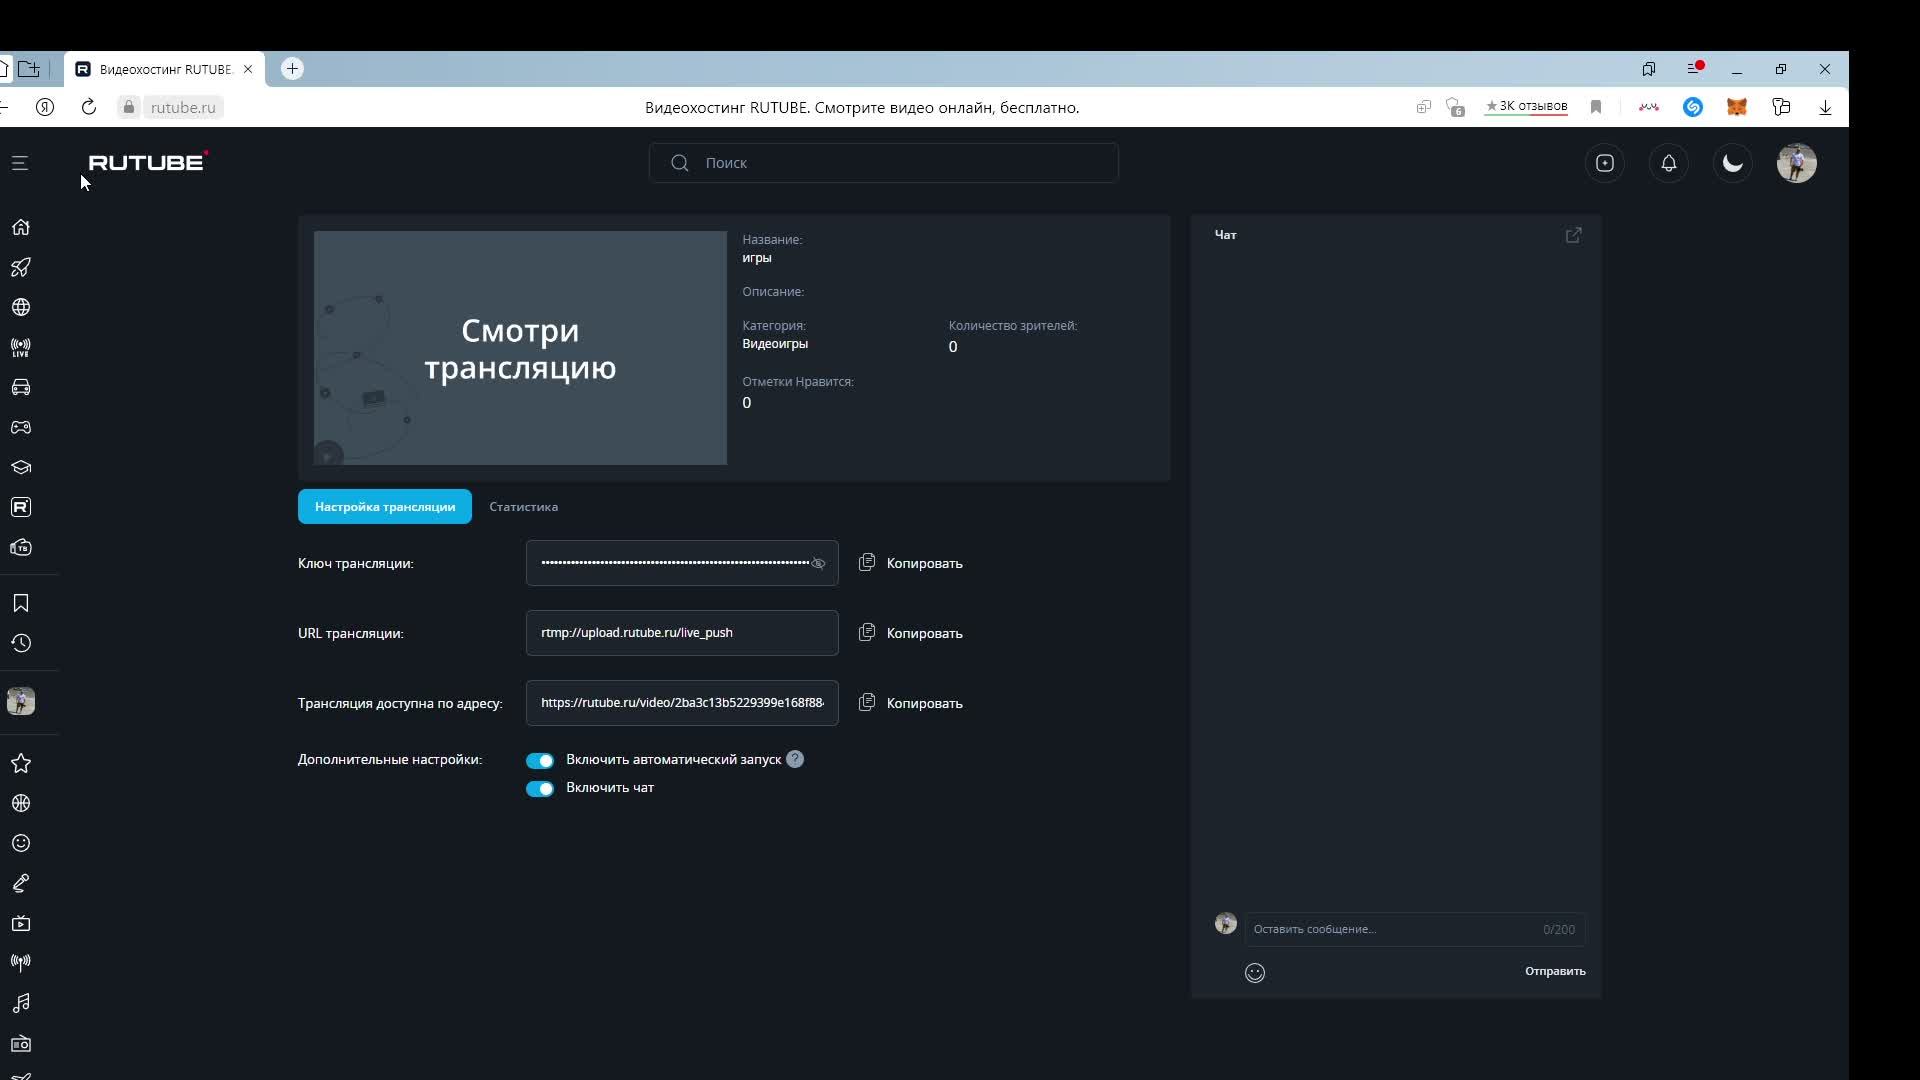Click the notifications bell icon
Viewport: 1920px width, 1080px height.
(1668, 163)
